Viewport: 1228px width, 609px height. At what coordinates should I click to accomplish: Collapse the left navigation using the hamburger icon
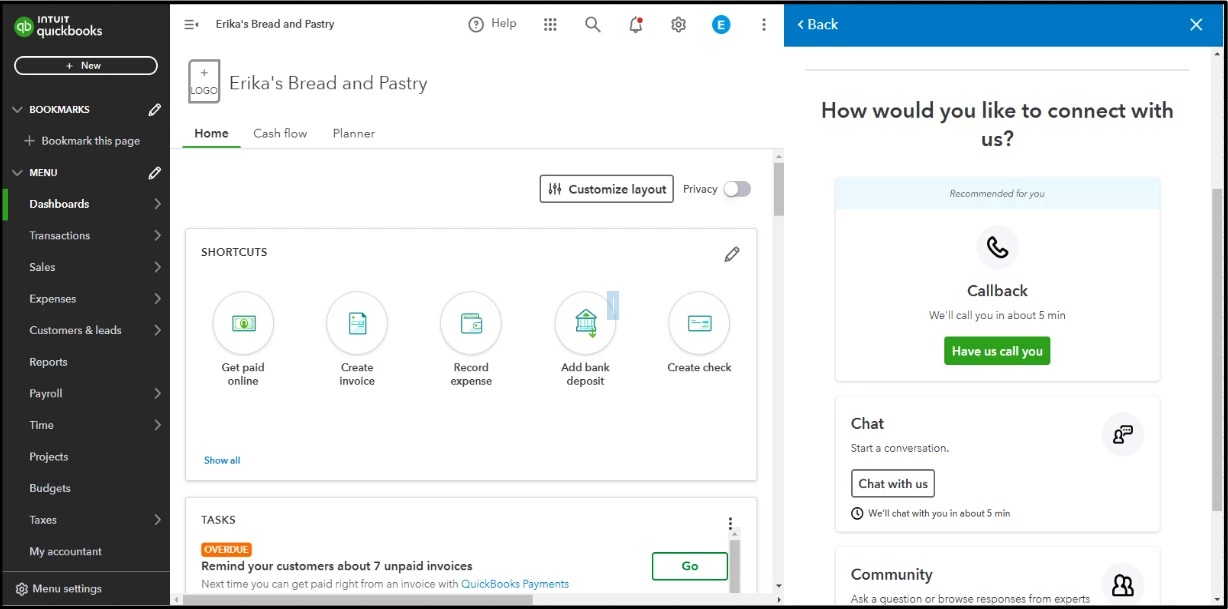[192, 24]
